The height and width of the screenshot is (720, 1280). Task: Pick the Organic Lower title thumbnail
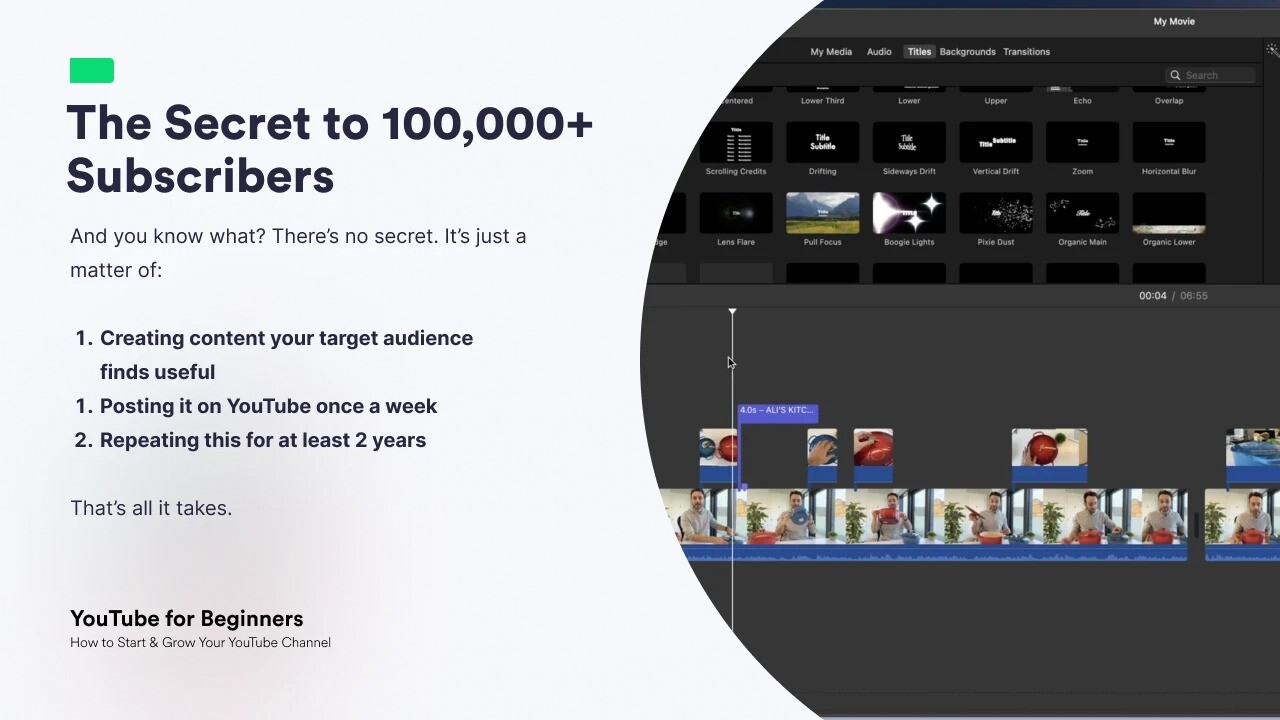[x=1169, y=213]
